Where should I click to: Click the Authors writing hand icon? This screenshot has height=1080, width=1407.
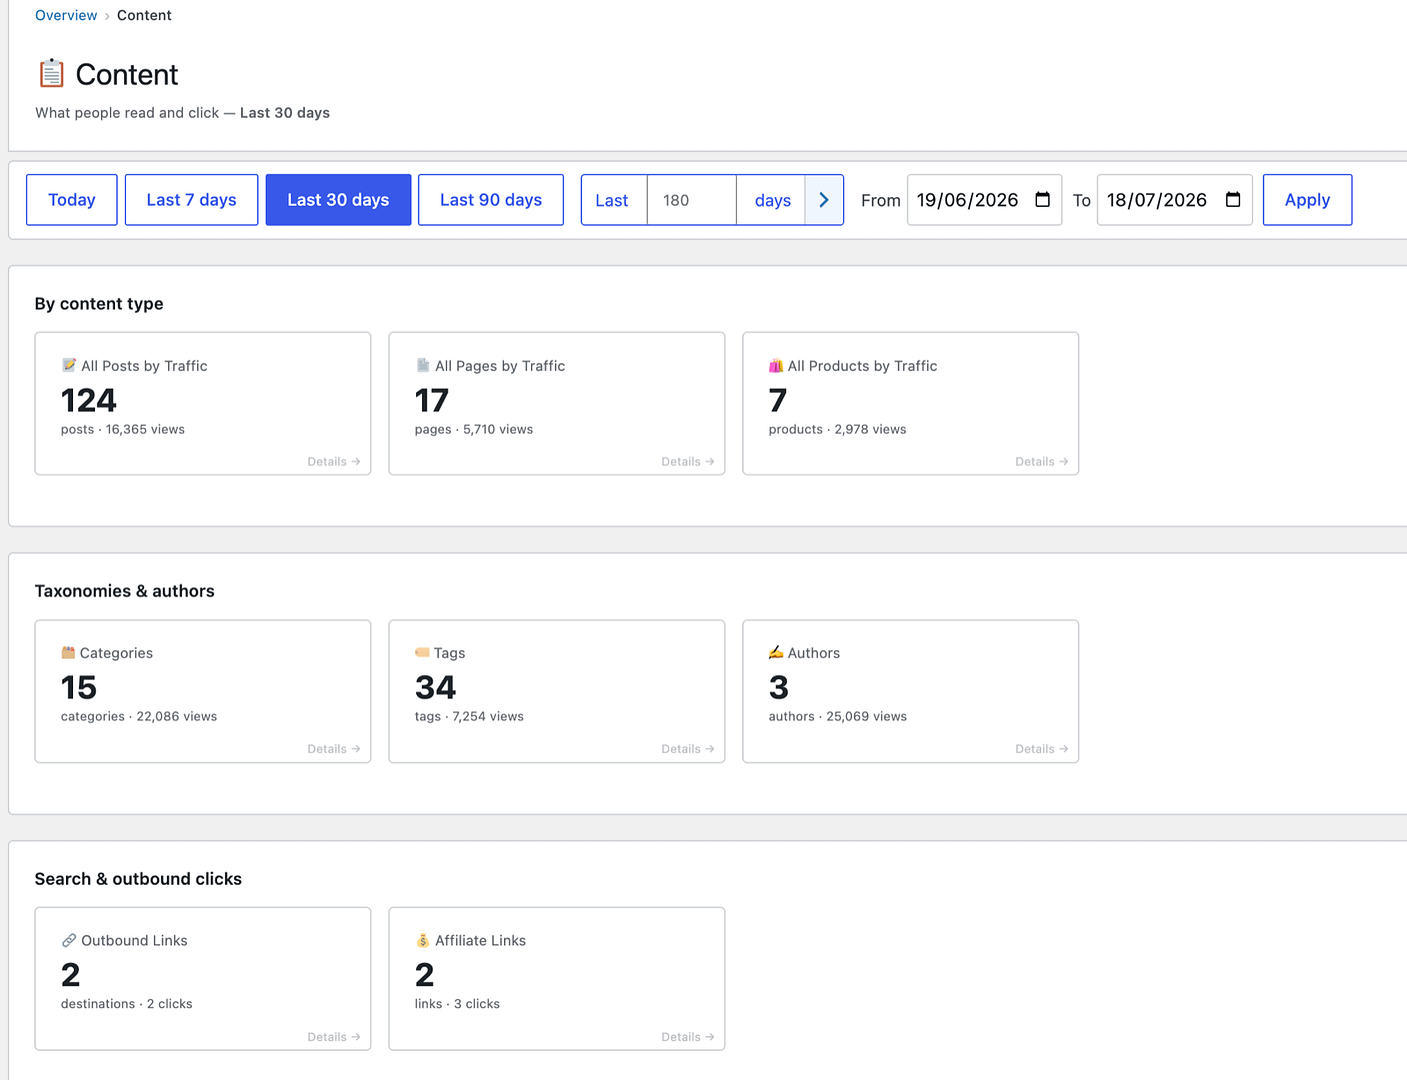click(776, 652)
